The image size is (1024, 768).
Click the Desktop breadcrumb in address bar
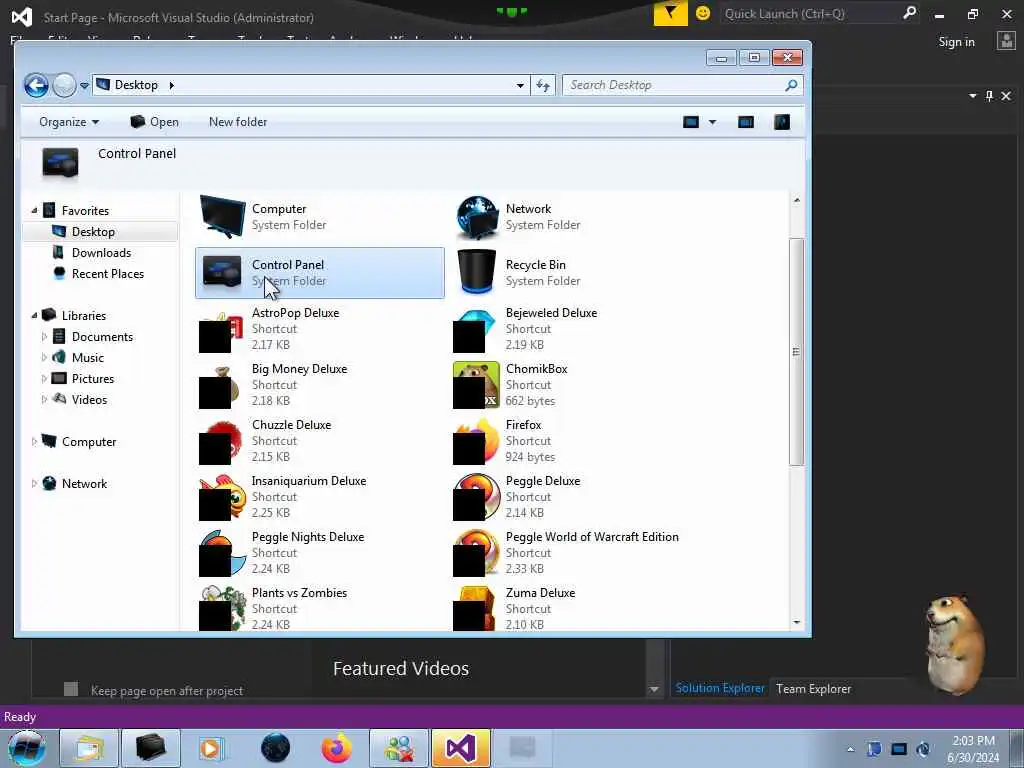coord(136,85)
